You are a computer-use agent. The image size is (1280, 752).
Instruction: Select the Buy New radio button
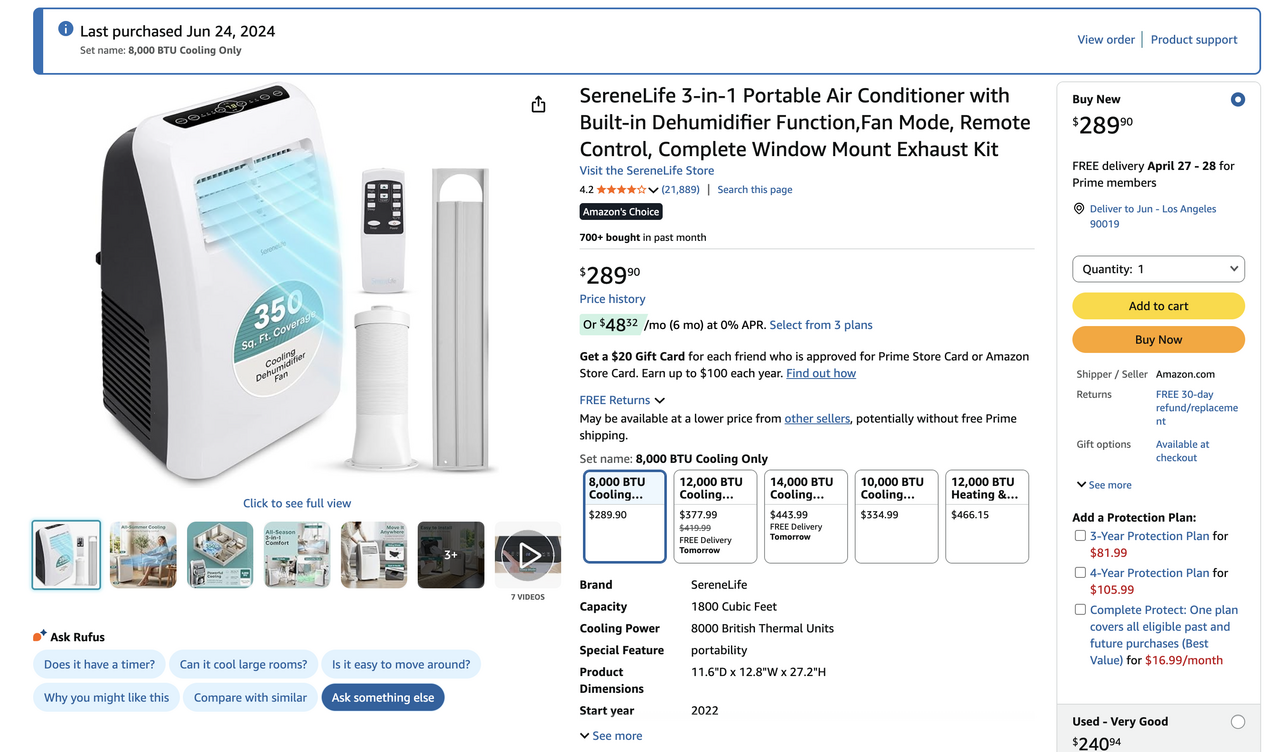[1238, 99]
